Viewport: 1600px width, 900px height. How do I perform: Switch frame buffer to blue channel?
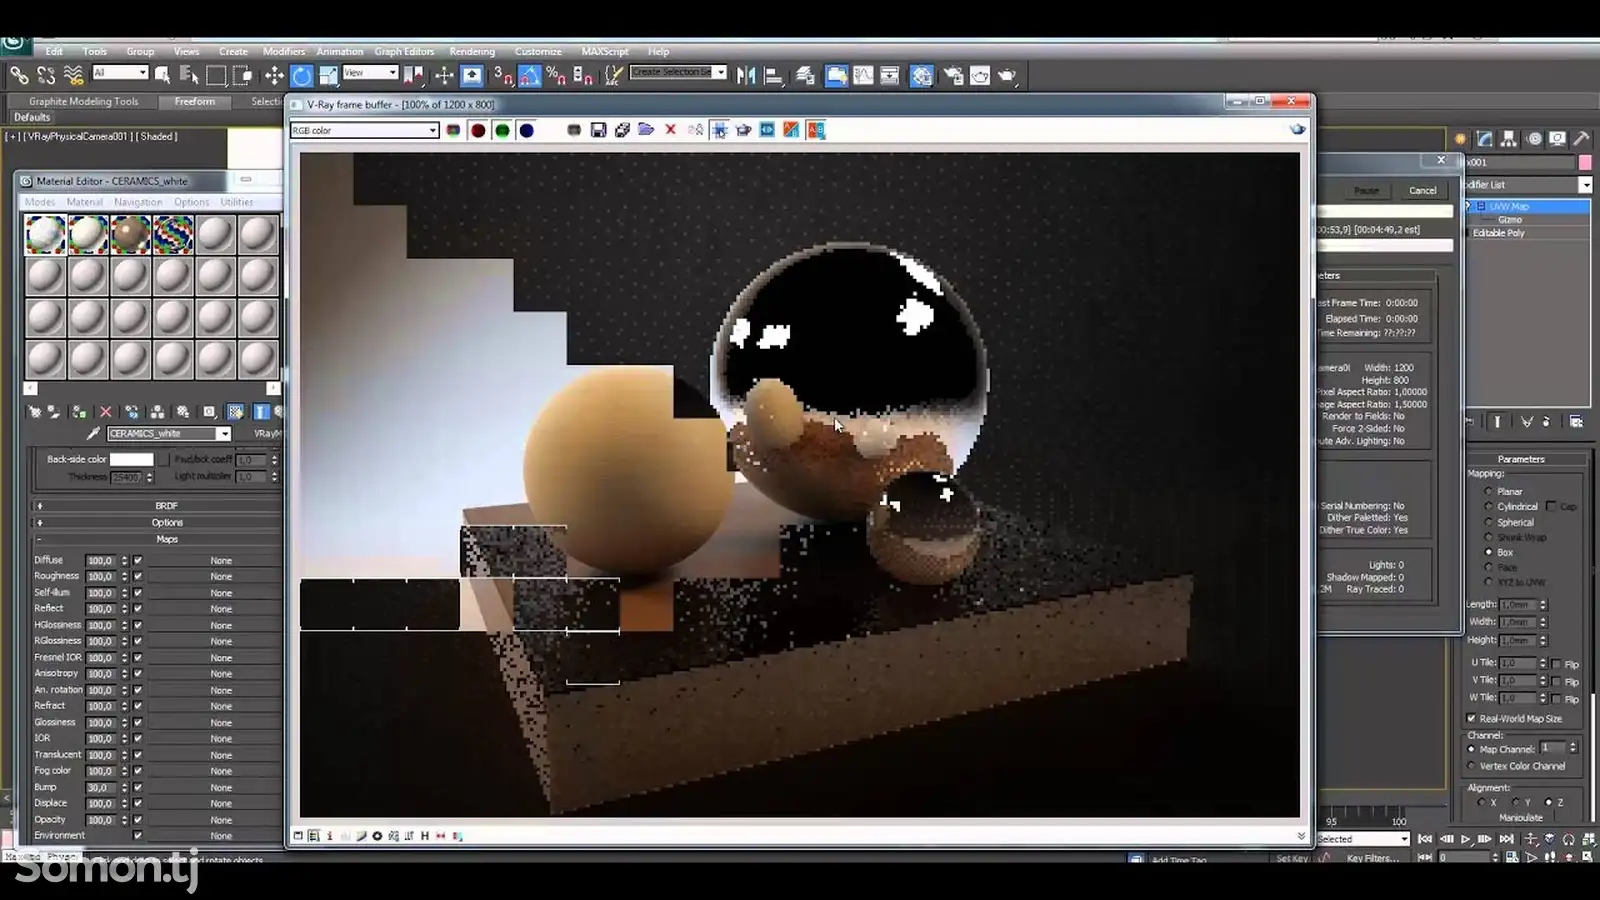tap(526, 131)
